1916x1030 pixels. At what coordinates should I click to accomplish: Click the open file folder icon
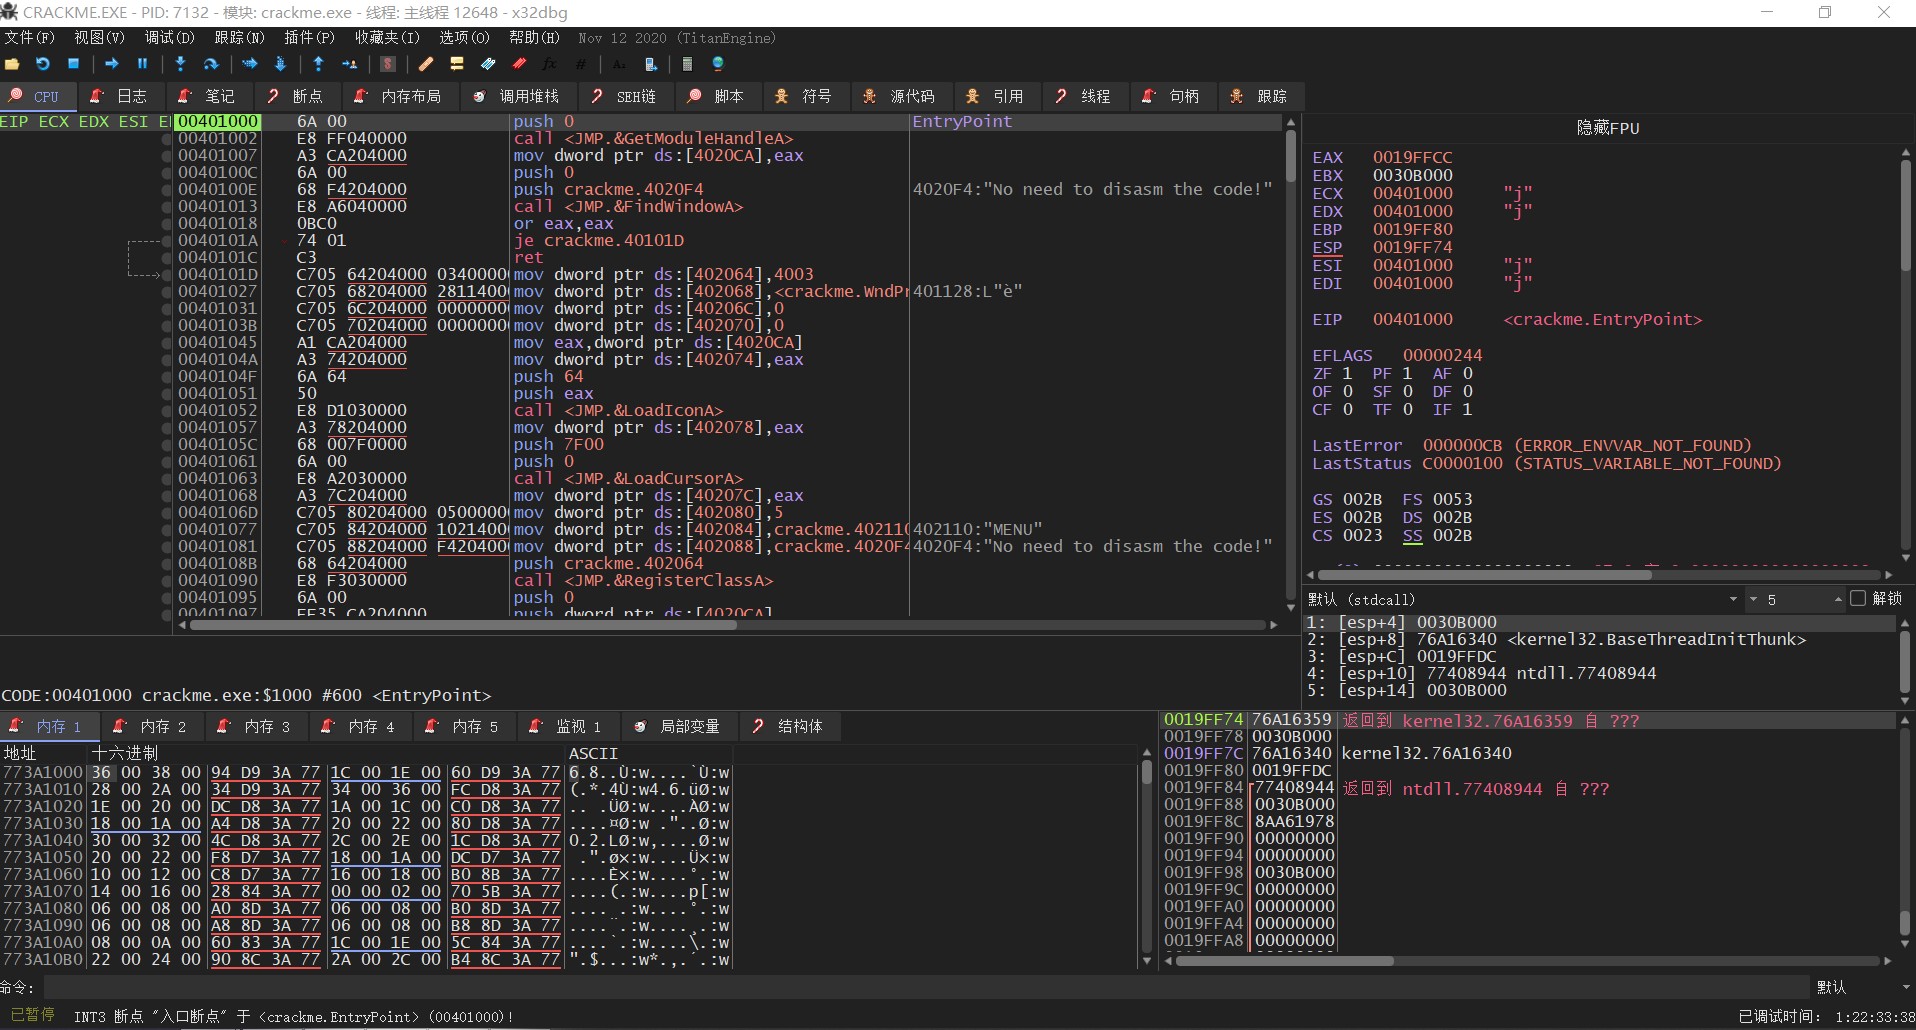pyautogui.click(x=12, y=64)
